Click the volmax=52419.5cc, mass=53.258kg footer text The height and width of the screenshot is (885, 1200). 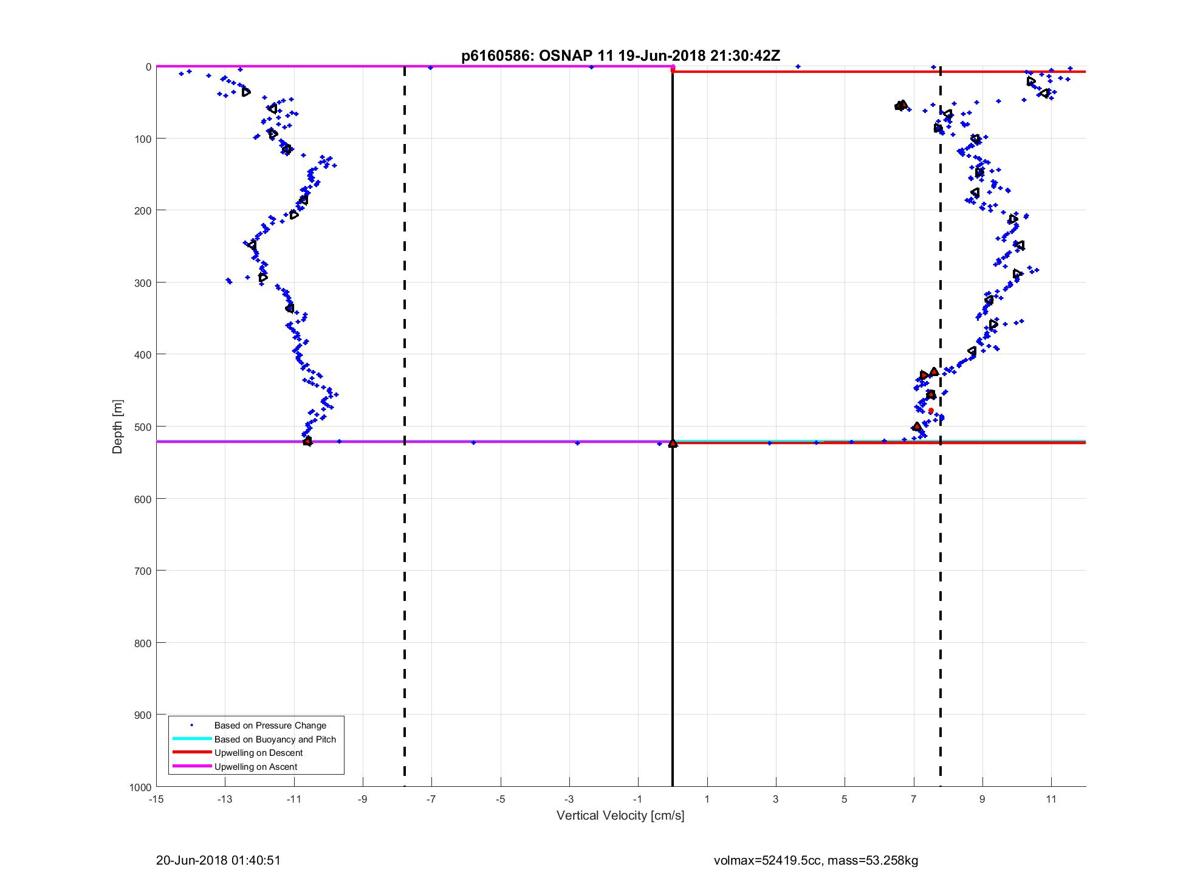[x=816, y=860]
